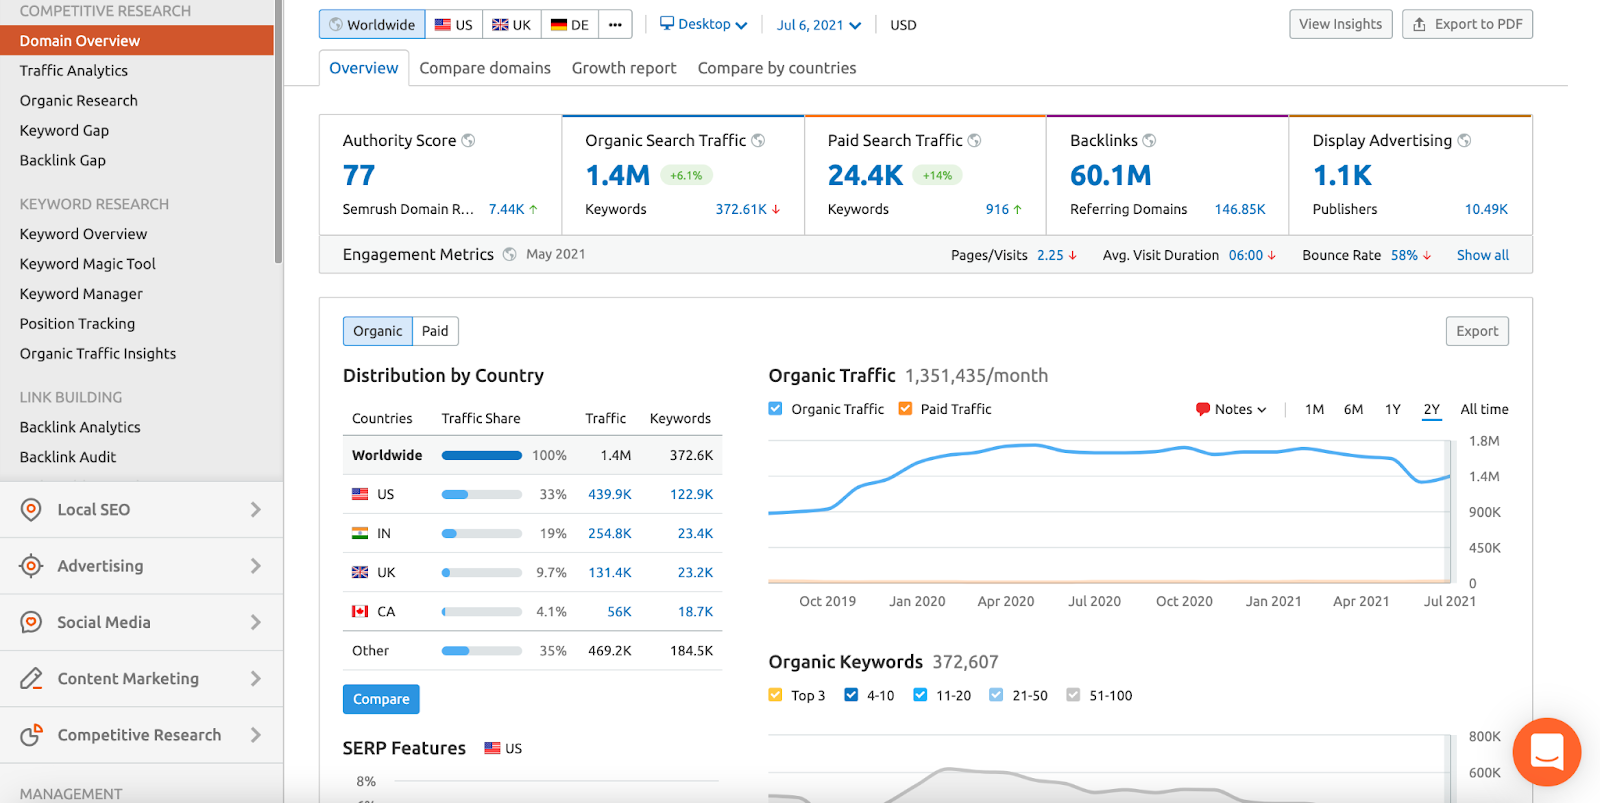Click the Other traffic share bar
The width and height of the screenshot is (1600, 803).
[x=482, y=650]
